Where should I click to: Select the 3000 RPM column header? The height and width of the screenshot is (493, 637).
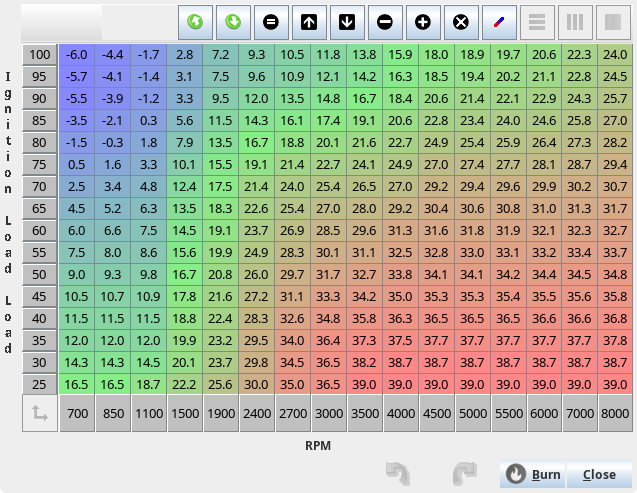pyautogui.click(x=328, y=413)
